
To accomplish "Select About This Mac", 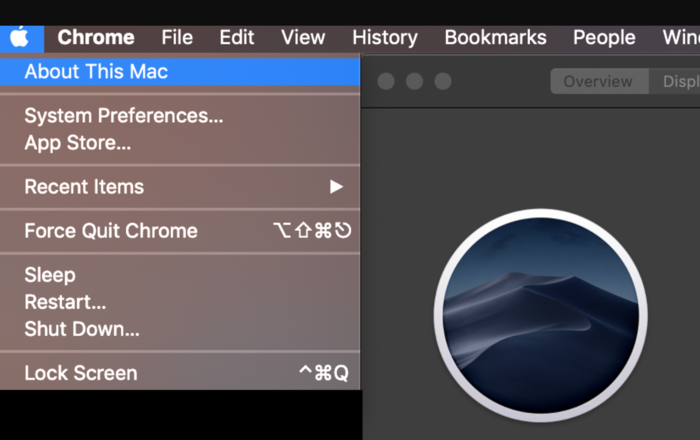I will (x=180, y=71).
